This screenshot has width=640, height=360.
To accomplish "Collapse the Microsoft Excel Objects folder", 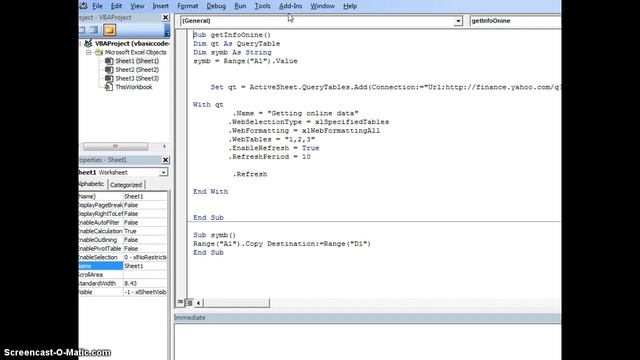I will (88, 52).
